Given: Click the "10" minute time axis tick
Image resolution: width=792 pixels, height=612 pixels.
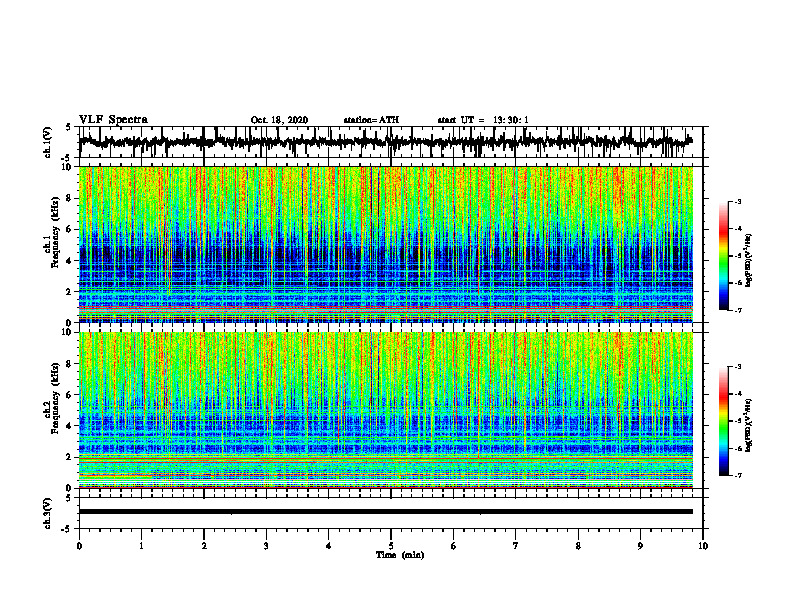Looking at the screenshot, I should (703, 546).
